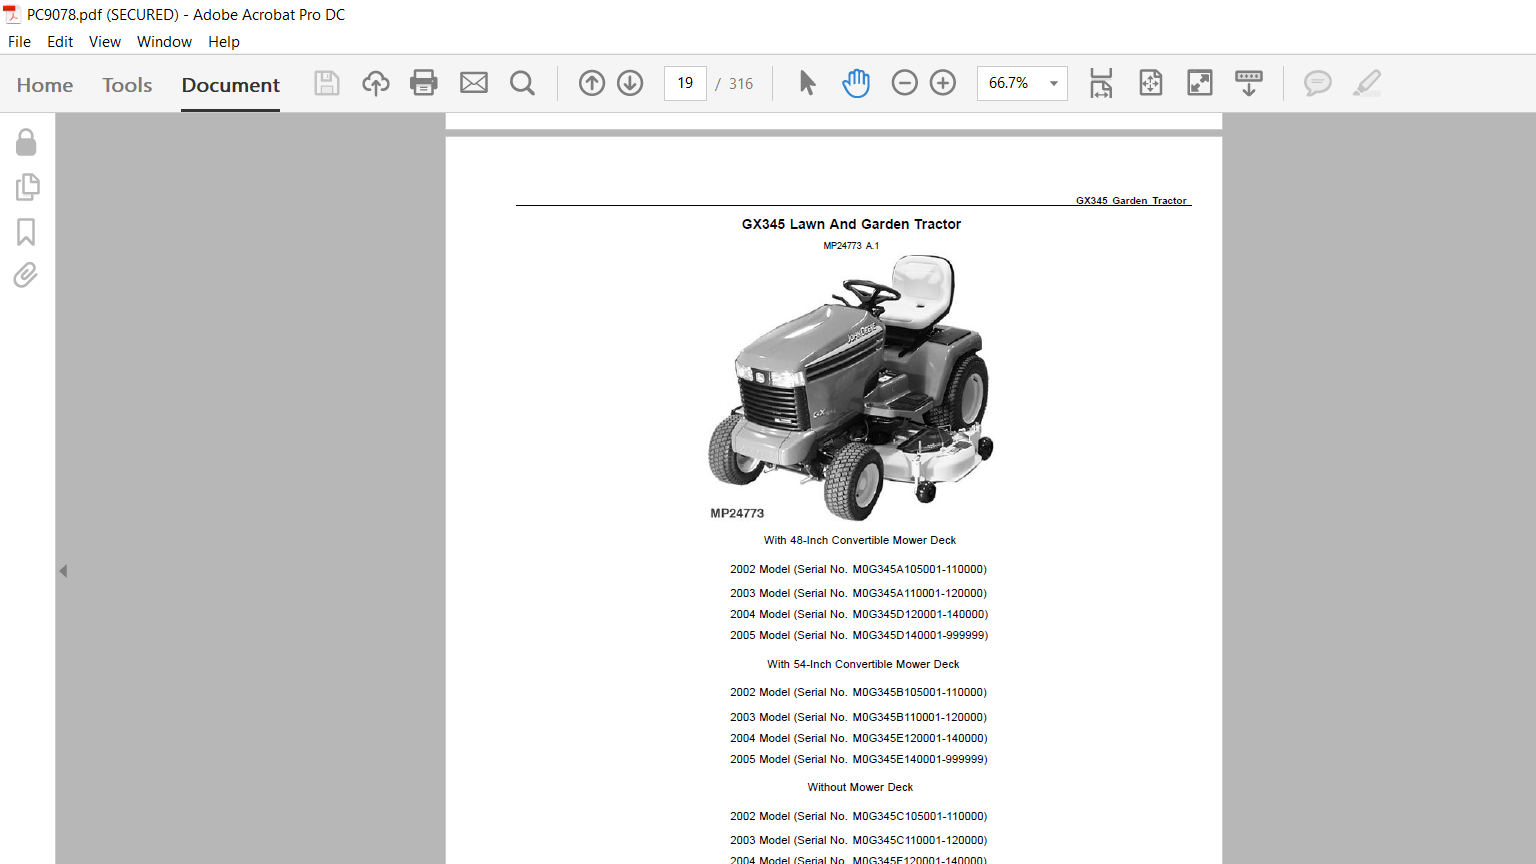The height and width of the screenshot is (864, 1536).
Task: Click 'Without Mower Deck' heading
Action: click(860, 787)
